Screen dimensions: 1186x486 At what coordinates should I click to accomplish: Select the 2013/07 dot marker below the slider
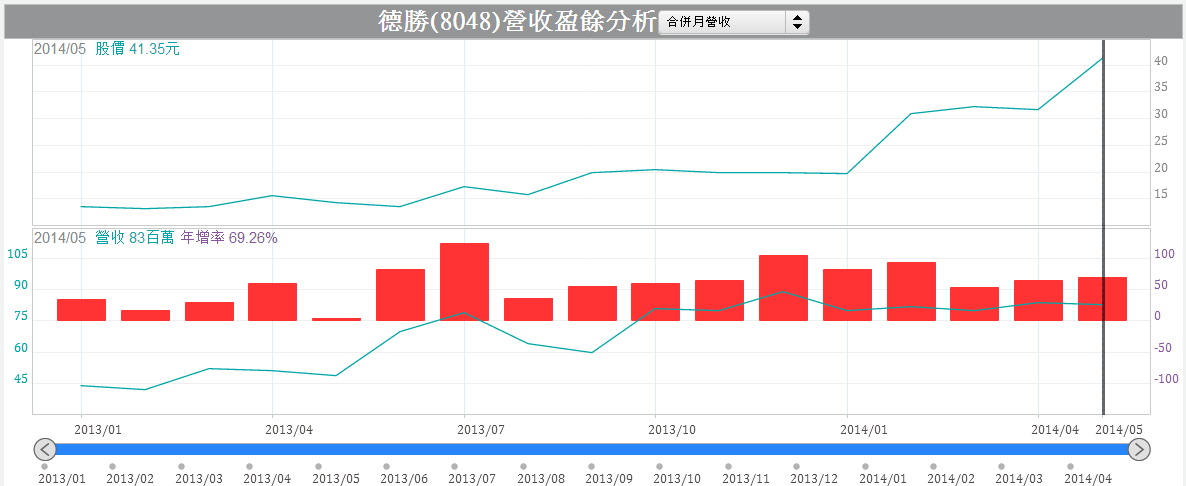[455, 466]
